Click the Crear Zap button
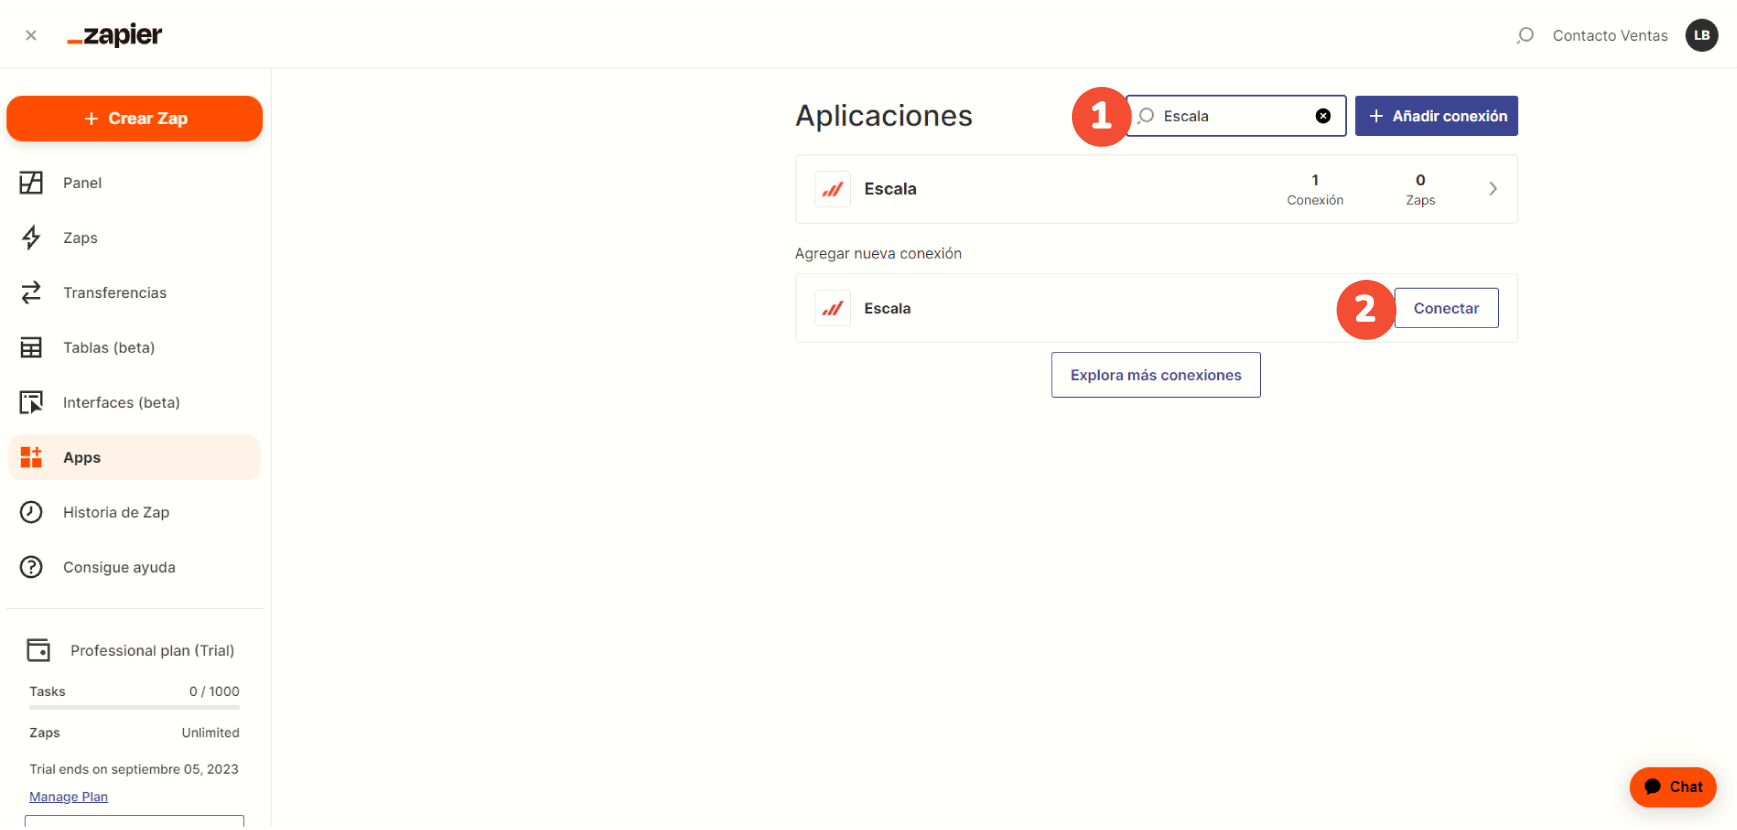The width and height of the screenshot is (1737, 830). 135,118
